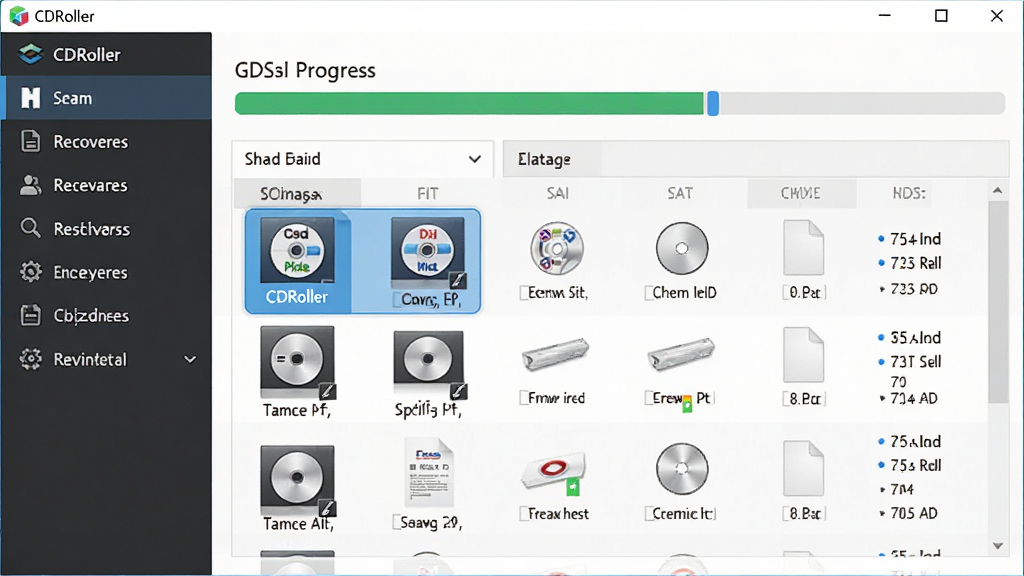Select the SAT column header
This screenshot has width=1024, height=576.
(x=680, y=193)
